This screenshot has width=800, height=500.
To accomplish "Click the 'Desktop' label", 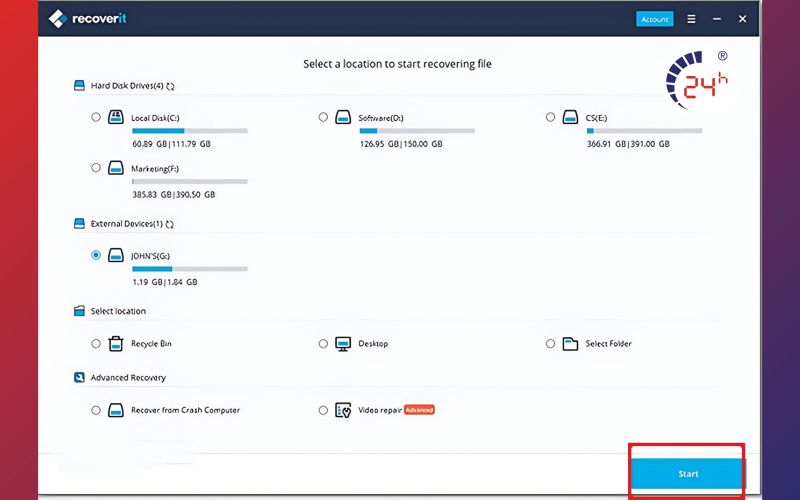I will (x=373, y=344).
